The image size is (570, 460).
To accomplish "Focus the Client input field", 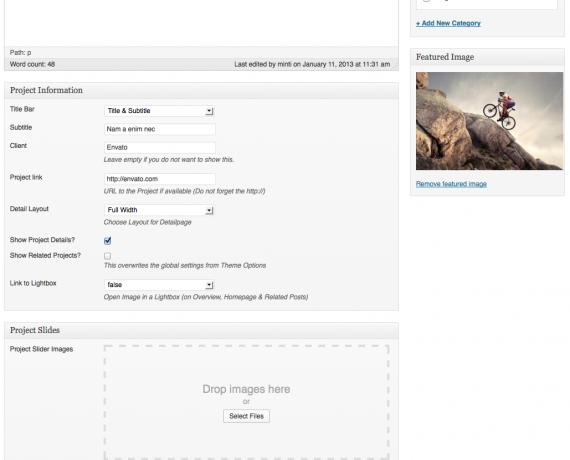I will [x=160, y=147].
